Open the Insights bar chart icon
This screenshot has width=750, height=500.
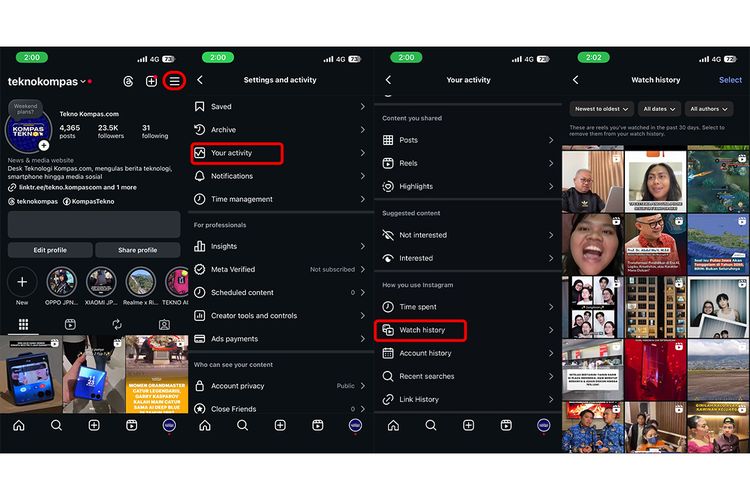coord(199,246)
